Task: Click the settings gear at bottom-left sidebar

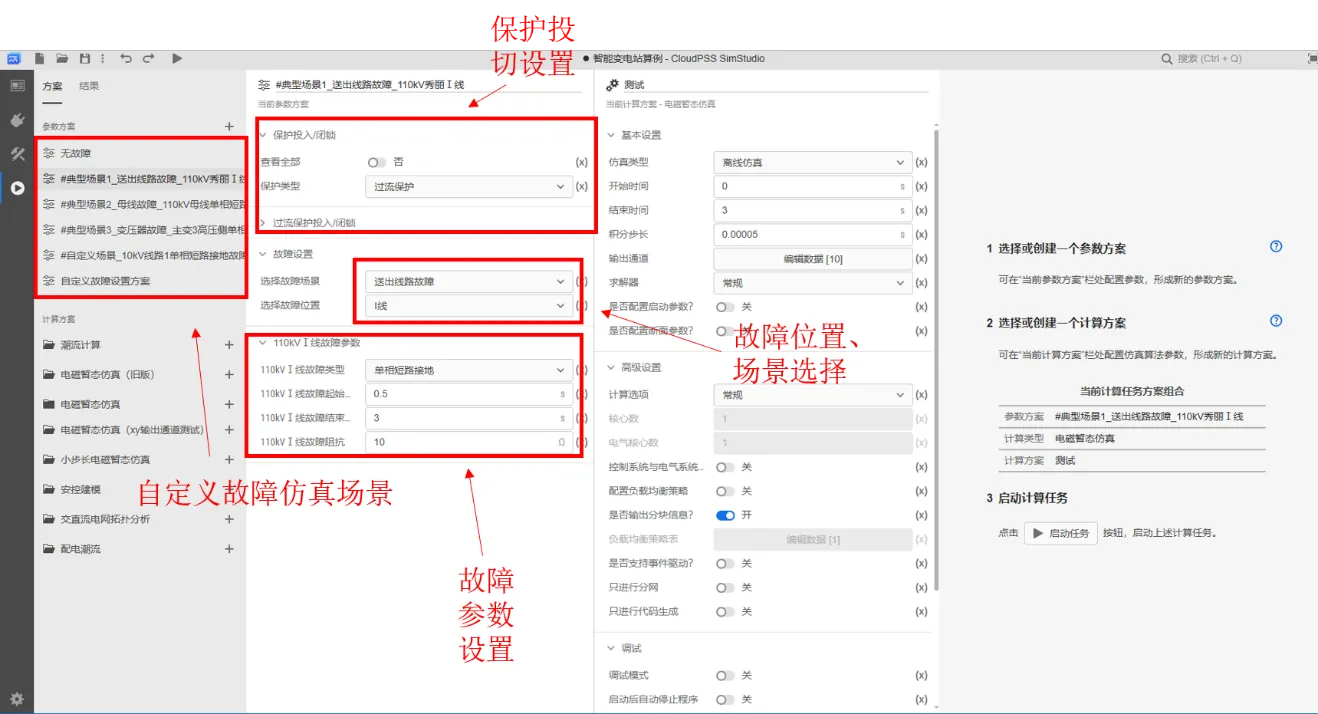Action: click(16, 699)
